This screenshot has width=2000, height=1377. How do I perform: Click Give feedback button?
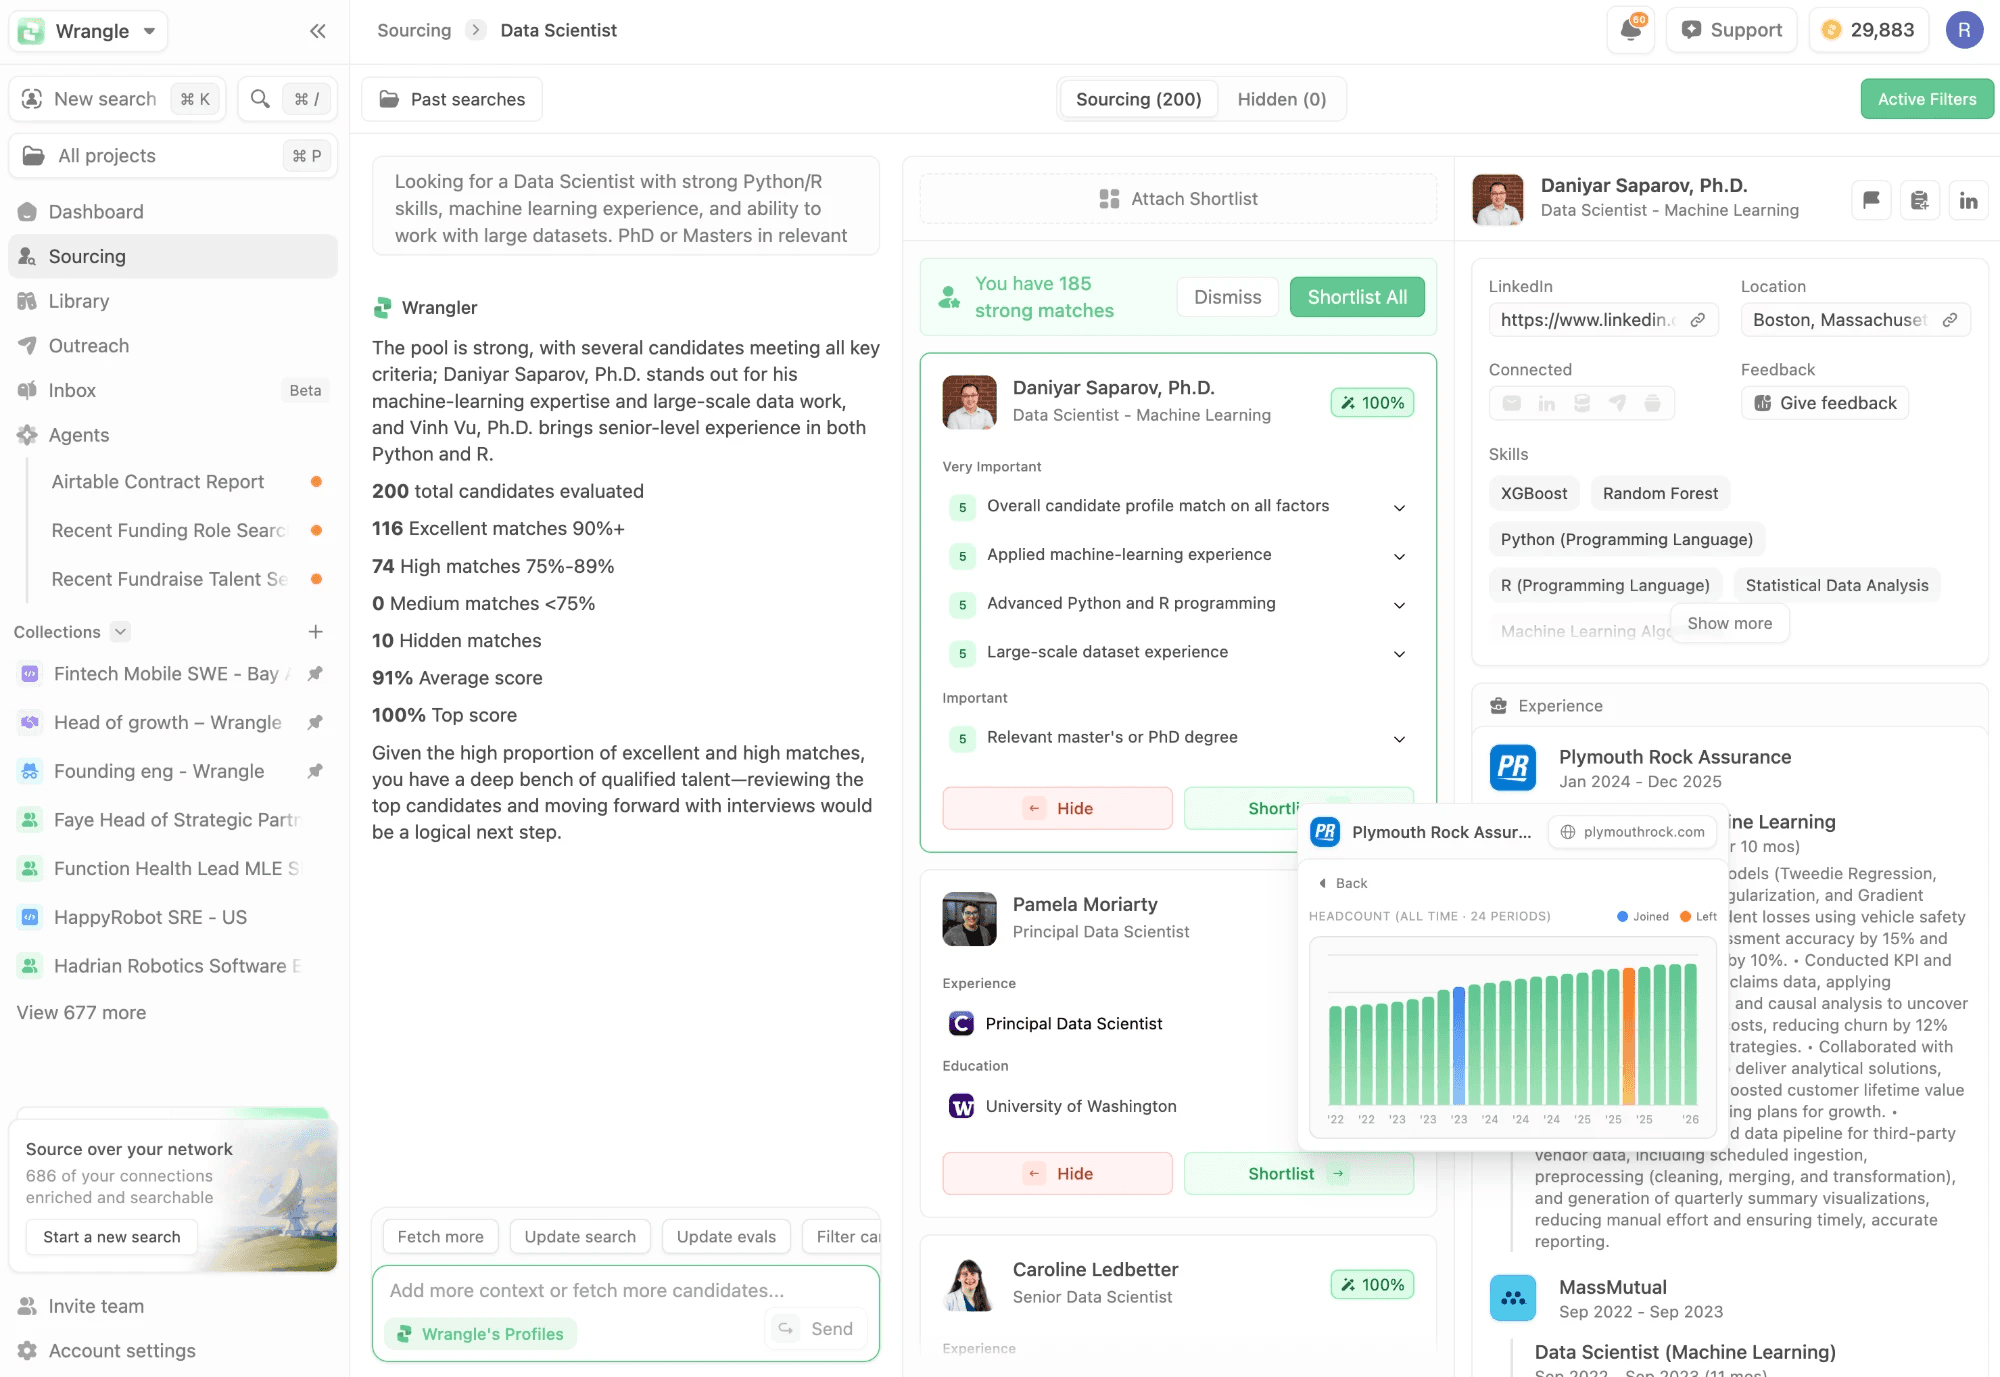click(x=1825, y=403)
